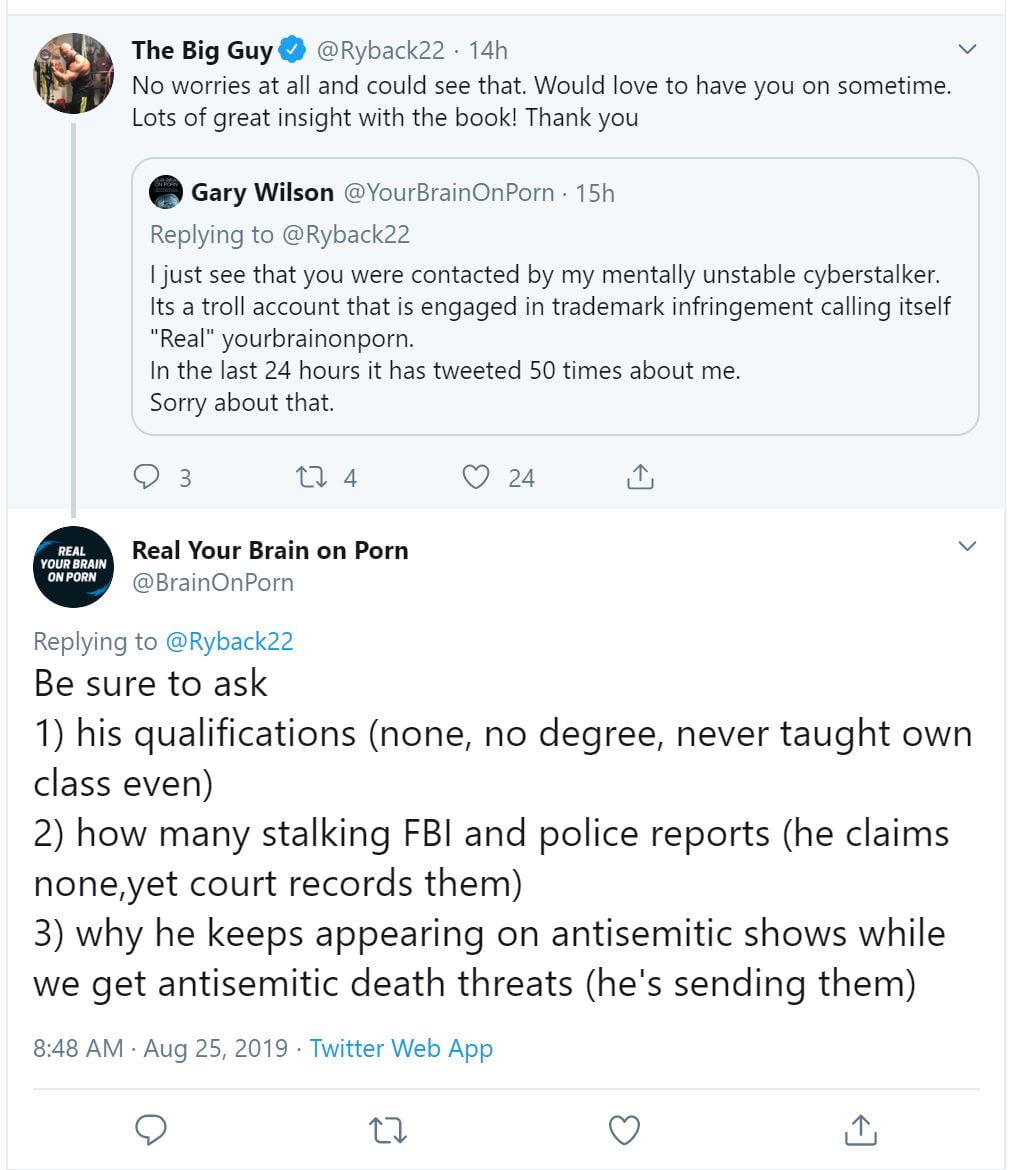Retweet the Real Your Brain on Porn tweet
Viewport: 1023px width, 1170px height.
(x=386, y=1130)
